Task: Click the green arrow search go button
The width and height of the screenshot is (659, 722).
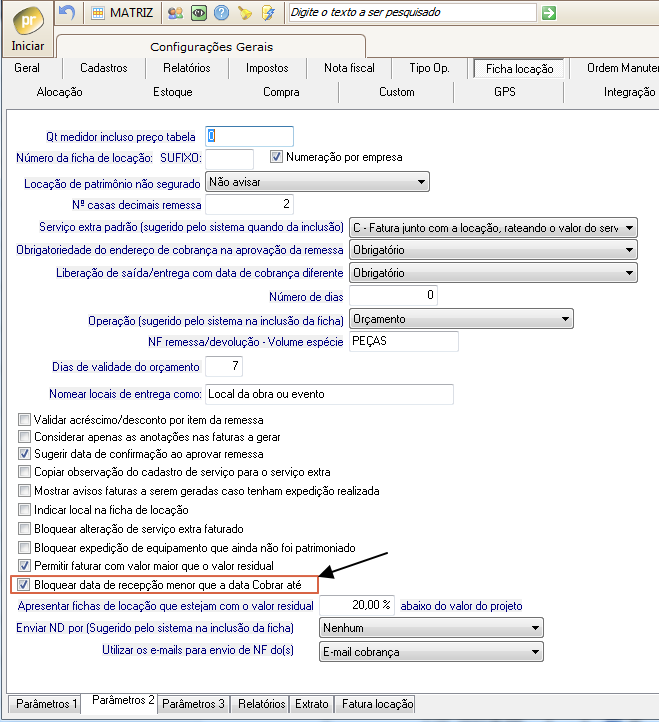Action: [549, 13]
